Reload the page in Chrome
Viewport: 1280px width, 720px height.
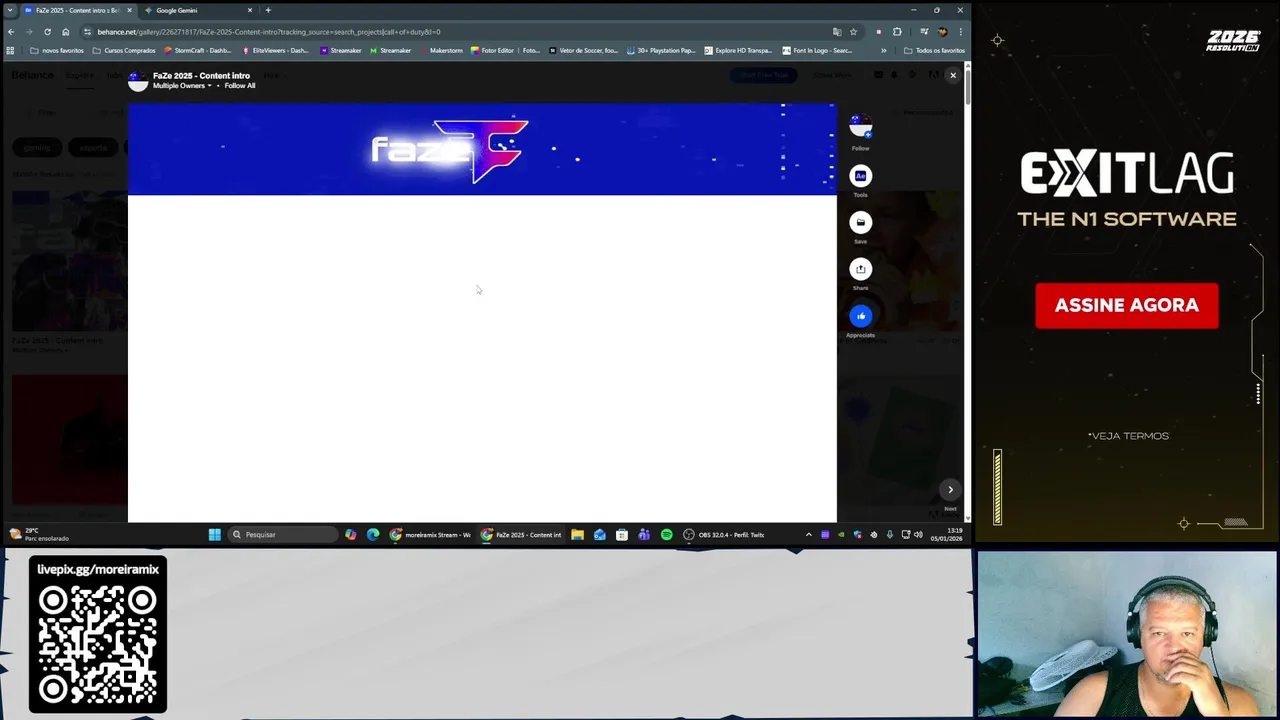pyautogui.click(x=47, y=32)
